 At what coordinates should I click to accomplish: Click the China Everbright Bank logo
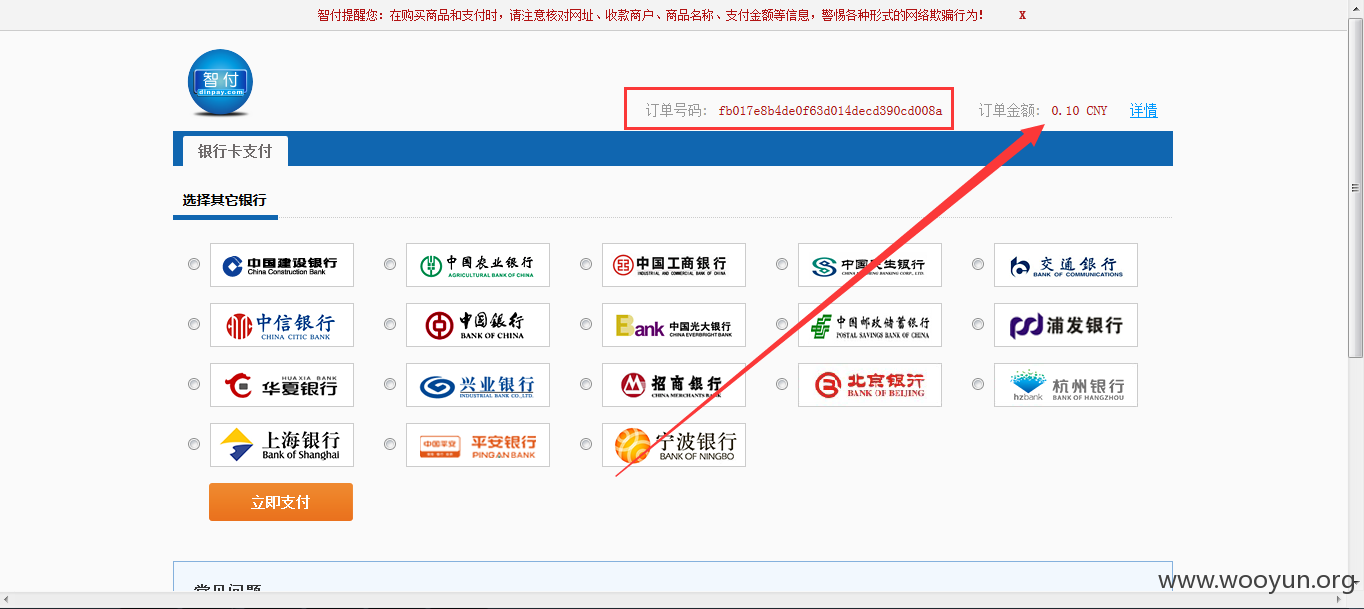click(x=674, y=325)
